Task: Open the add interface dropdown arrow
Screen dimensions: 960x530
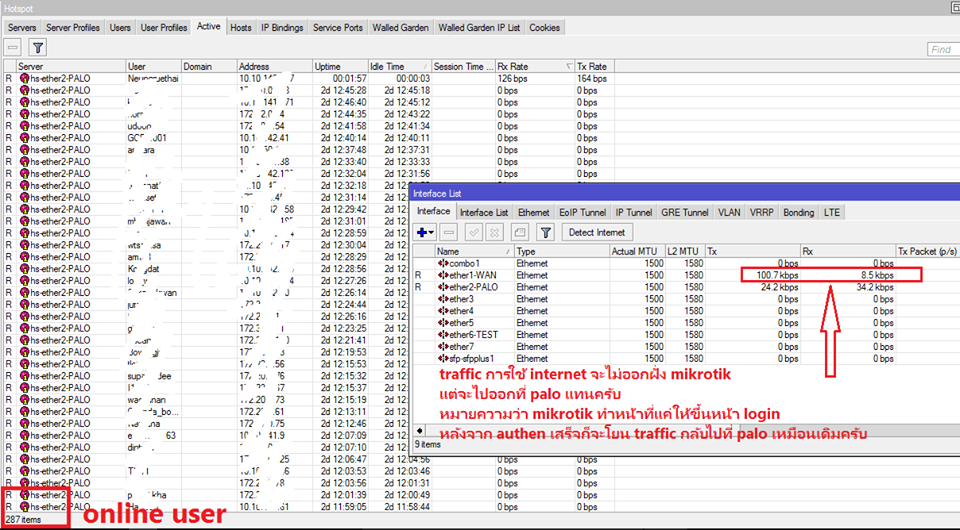Action: pyautogui.click(x=433, y=232)
